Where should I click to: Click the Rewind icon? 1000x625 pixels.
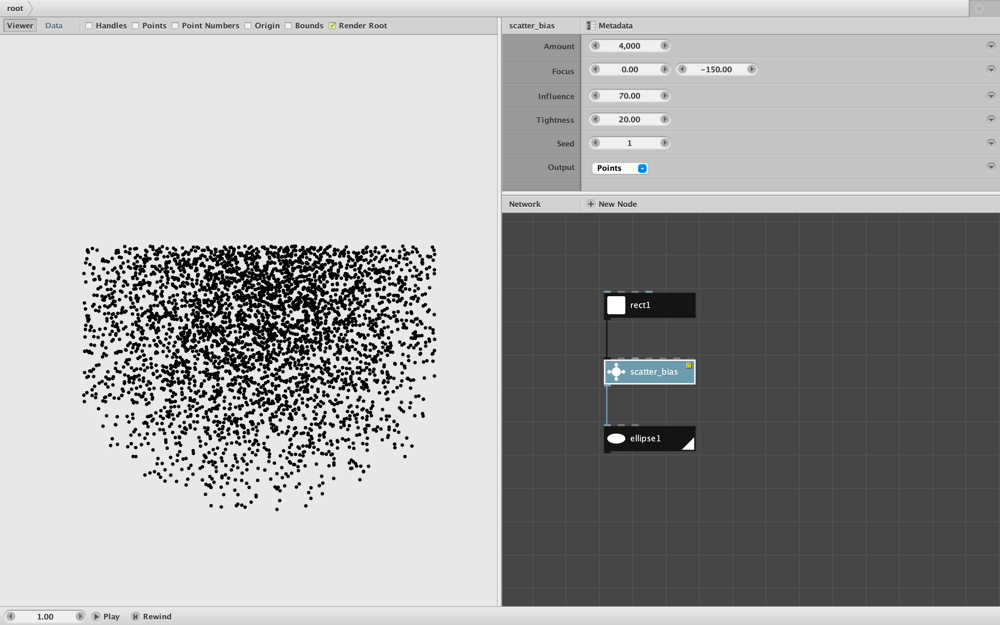tap(135, 617)
